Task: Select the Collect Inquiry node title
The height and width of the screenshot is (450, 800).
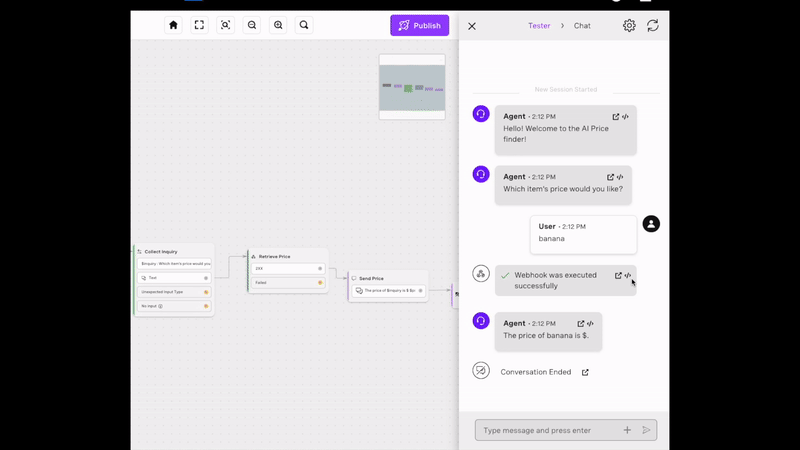Action: pos(161,252)
